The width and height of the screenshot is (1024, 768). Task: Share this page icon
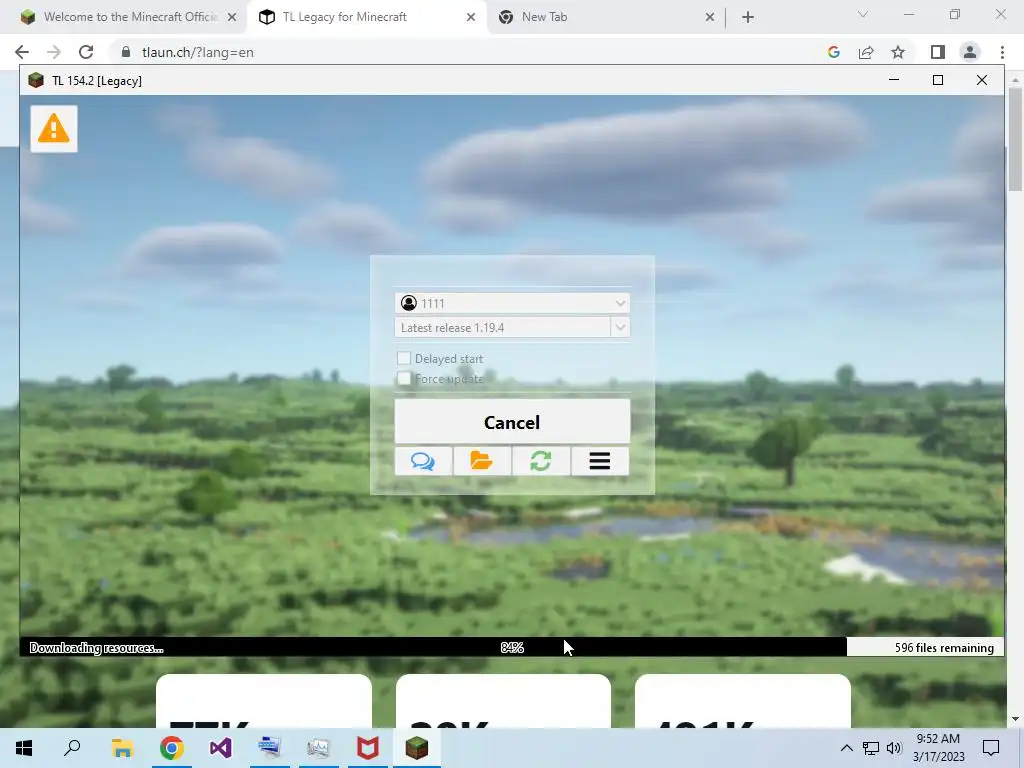coord(866,52)
